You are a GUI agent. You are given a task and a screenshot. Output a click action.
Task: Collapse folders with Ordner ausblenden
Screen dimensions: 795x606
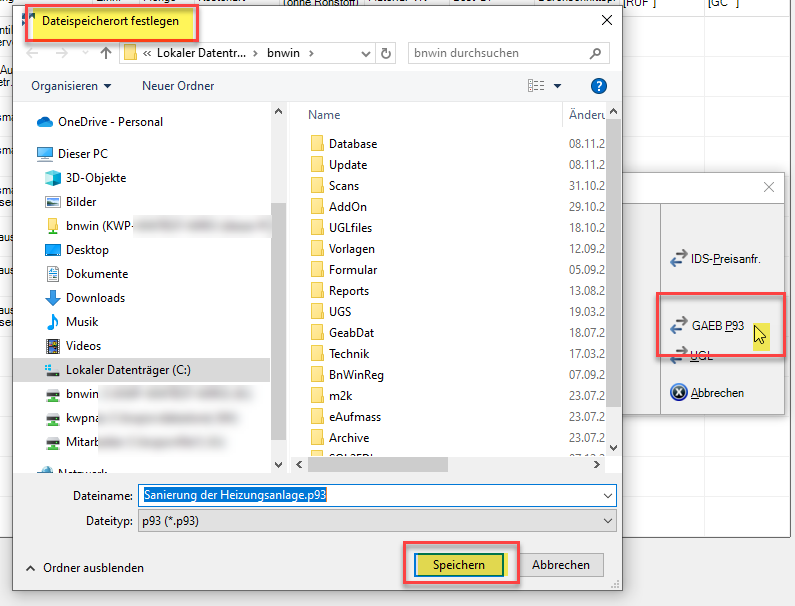point(85,567)
